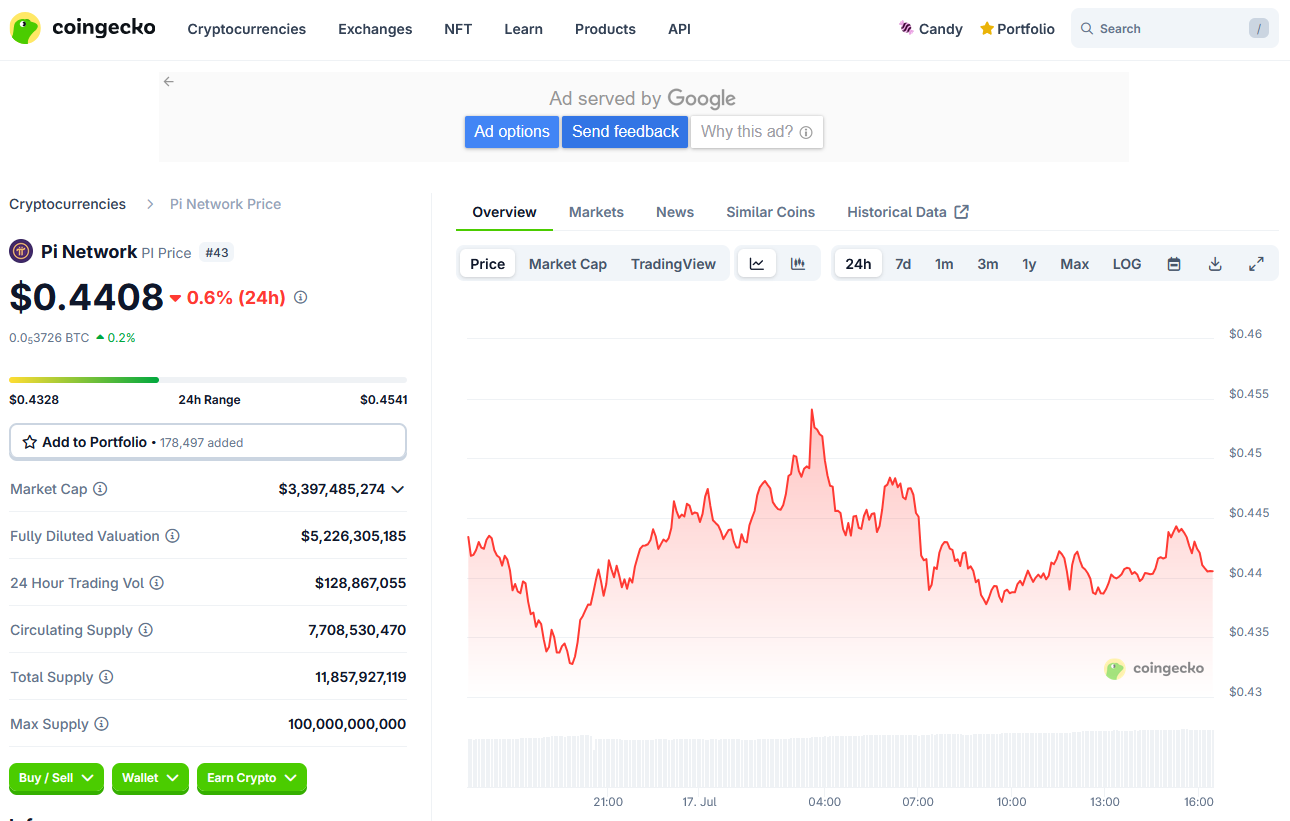Switch to the News tab

675,212
